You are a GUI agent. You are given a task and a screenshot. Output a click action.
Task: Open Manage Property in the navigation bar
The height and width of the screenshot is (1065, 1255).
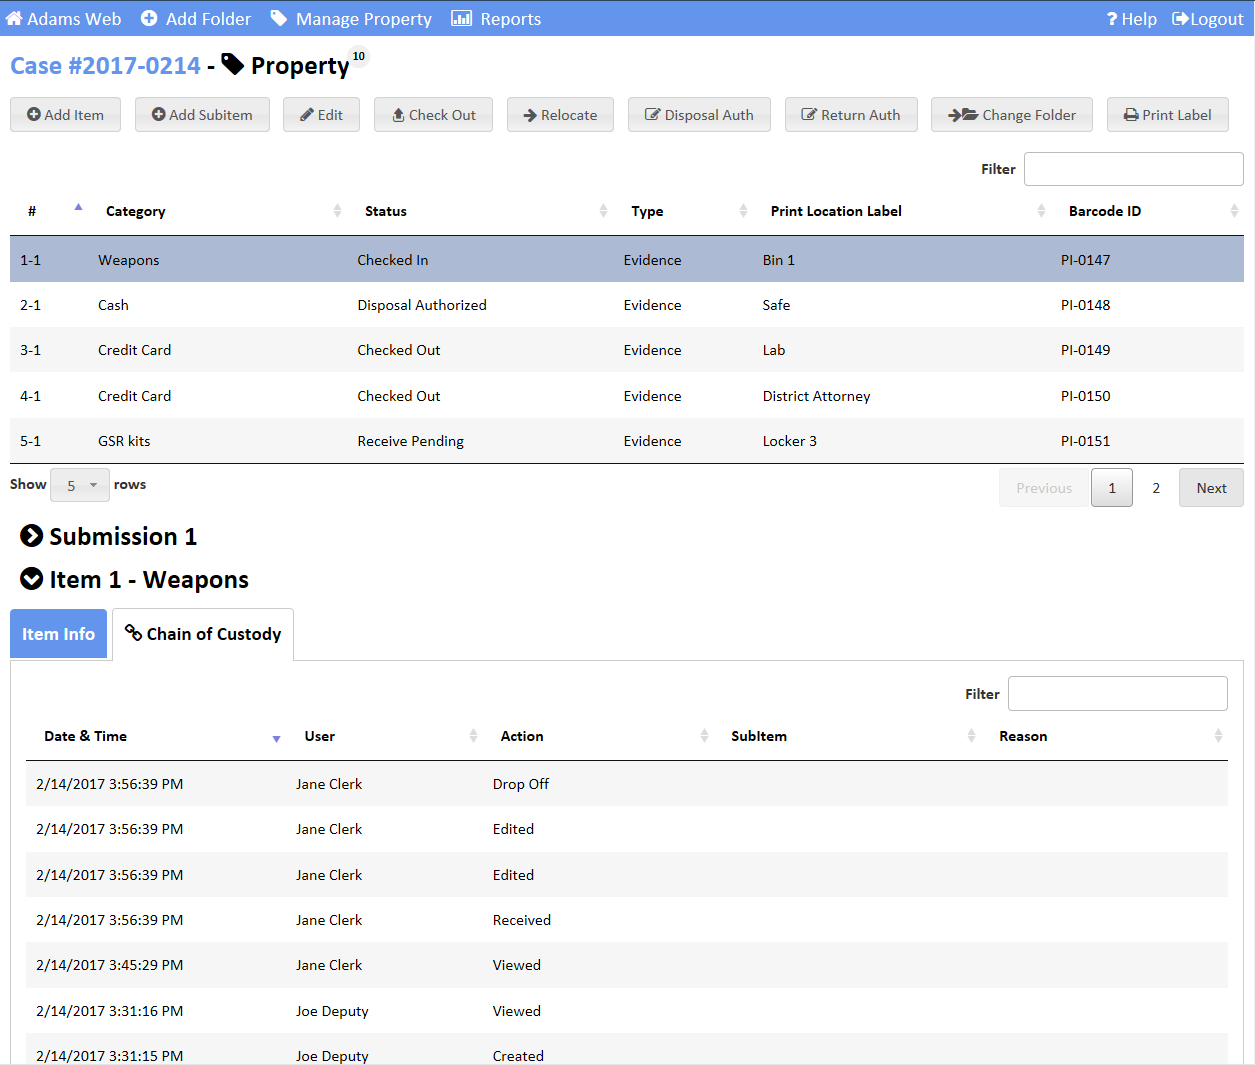click(351, 19)
